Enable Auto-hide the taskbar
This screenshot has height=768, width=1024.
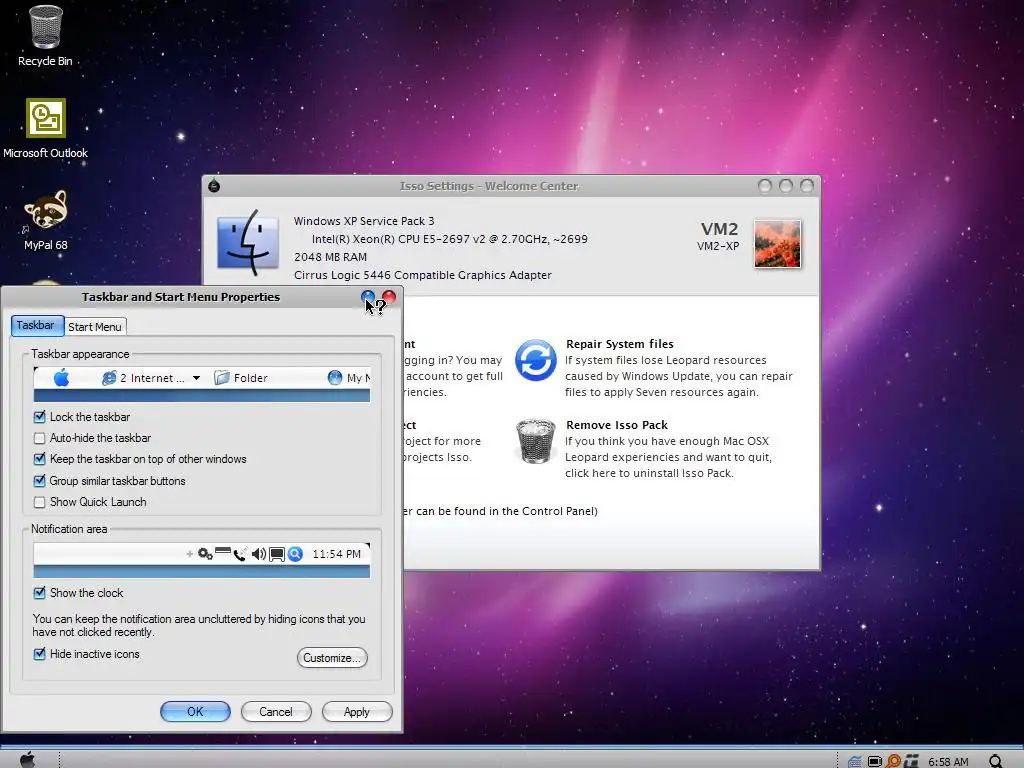(x=39, y=438)
